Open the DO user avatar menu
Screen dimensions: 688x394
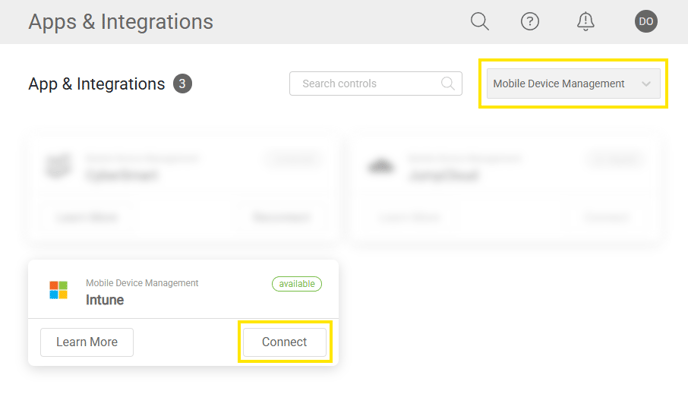646,21
